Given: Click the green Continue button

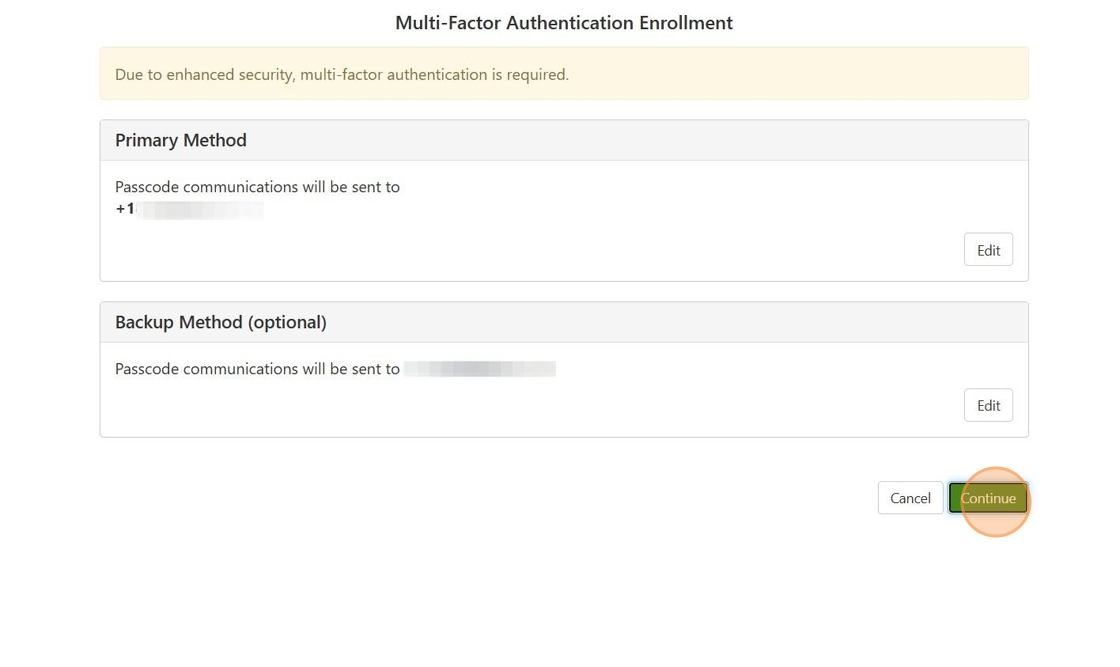Looking at the screenshot, I should click(988, 498).
